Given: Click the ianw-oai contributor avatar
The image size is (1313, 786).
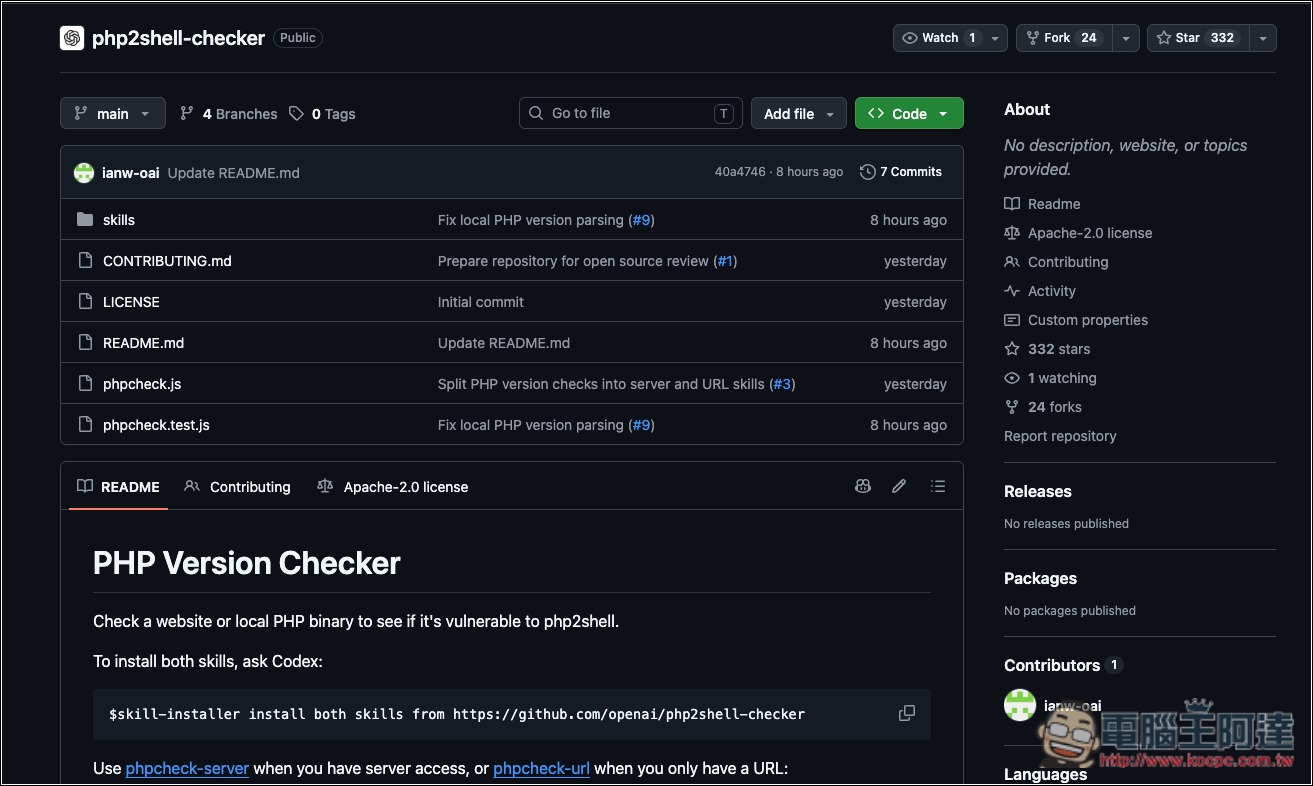Looking at the screenshot, I should [x=1020, y=705].
